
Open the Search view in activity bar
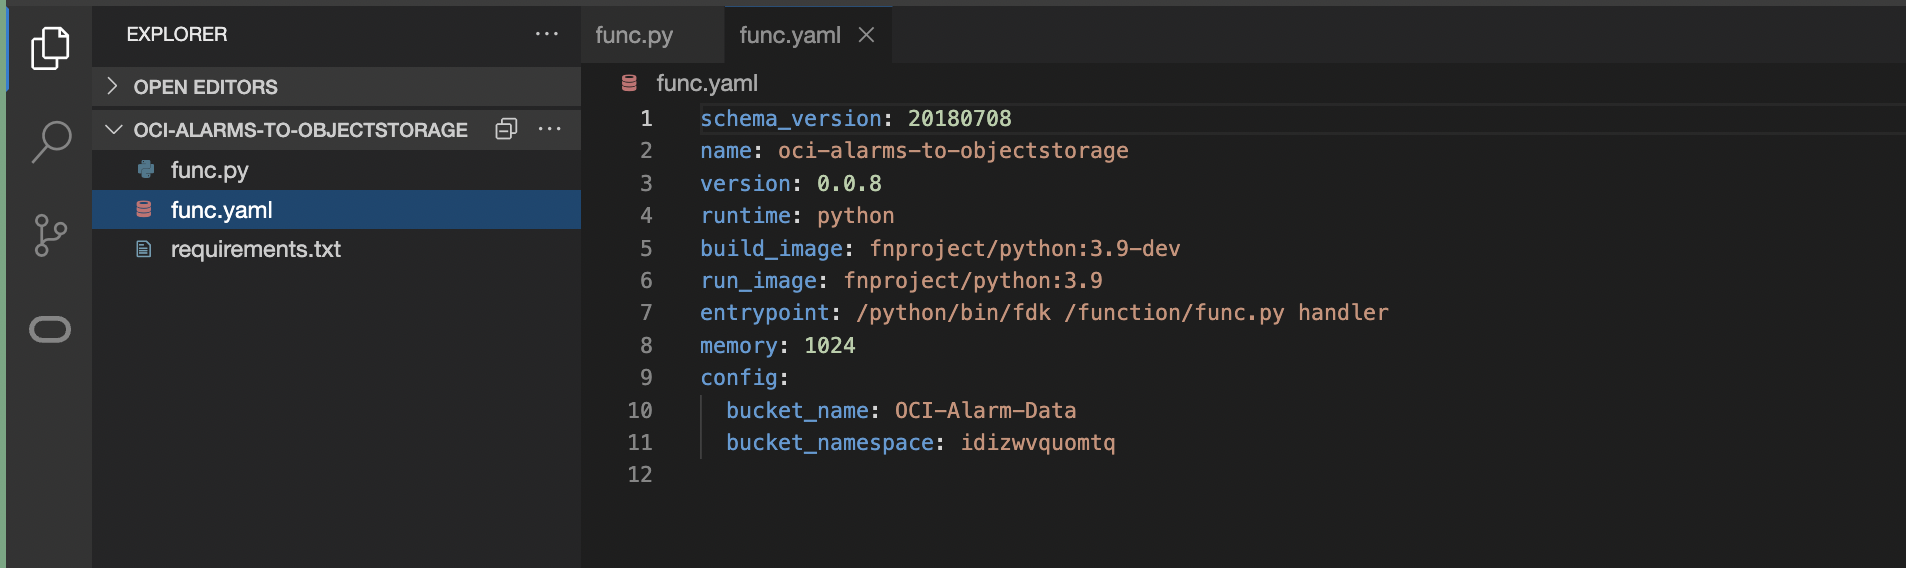[50, 142]
